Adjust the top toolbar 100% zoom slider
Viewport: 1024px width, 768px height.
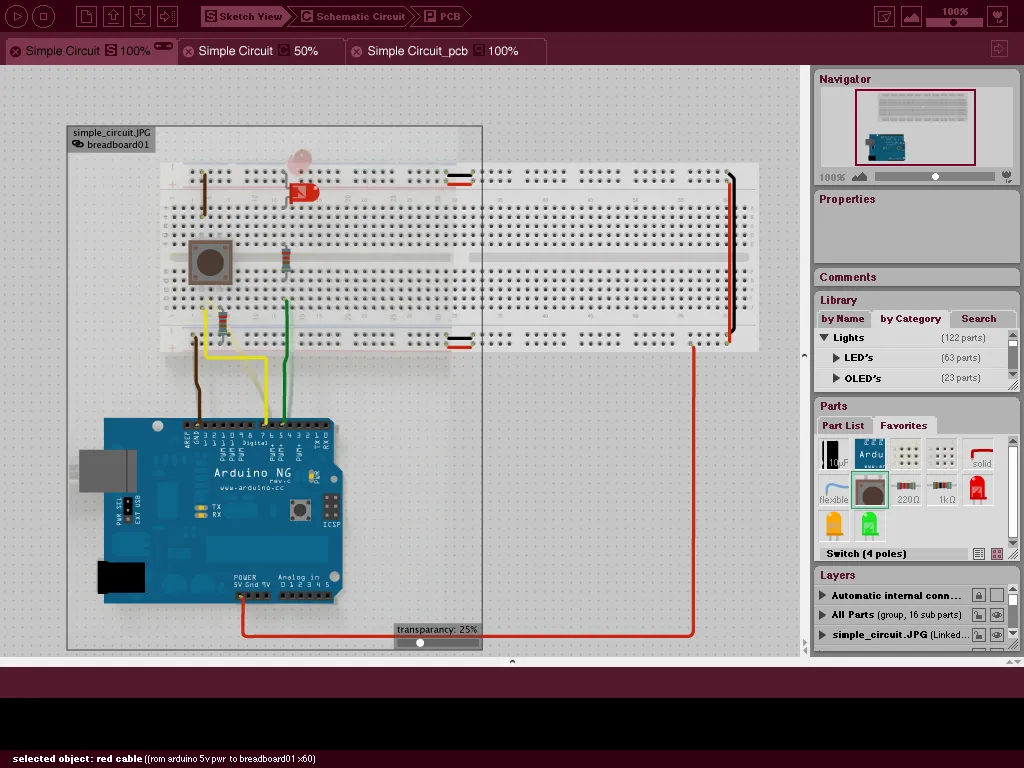[x=954, y=23]
